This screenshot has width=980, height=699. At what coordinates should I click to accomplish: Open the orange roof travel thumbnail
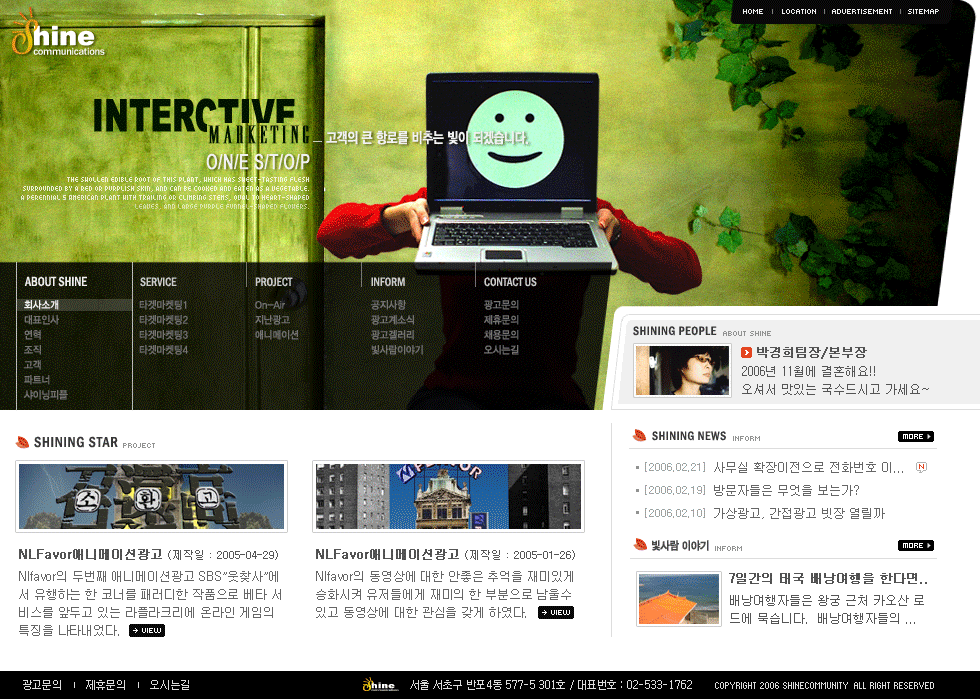click(676, 599)
